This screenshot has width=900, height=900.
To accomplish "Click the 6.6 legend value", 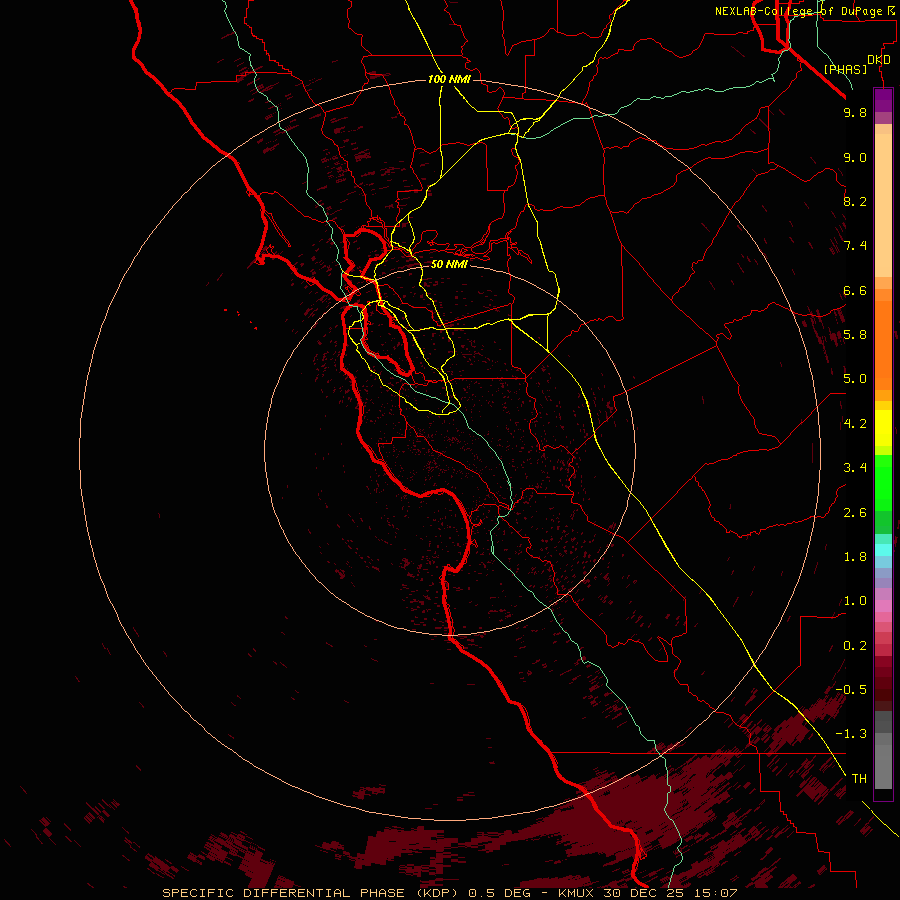I will (855, 290).
